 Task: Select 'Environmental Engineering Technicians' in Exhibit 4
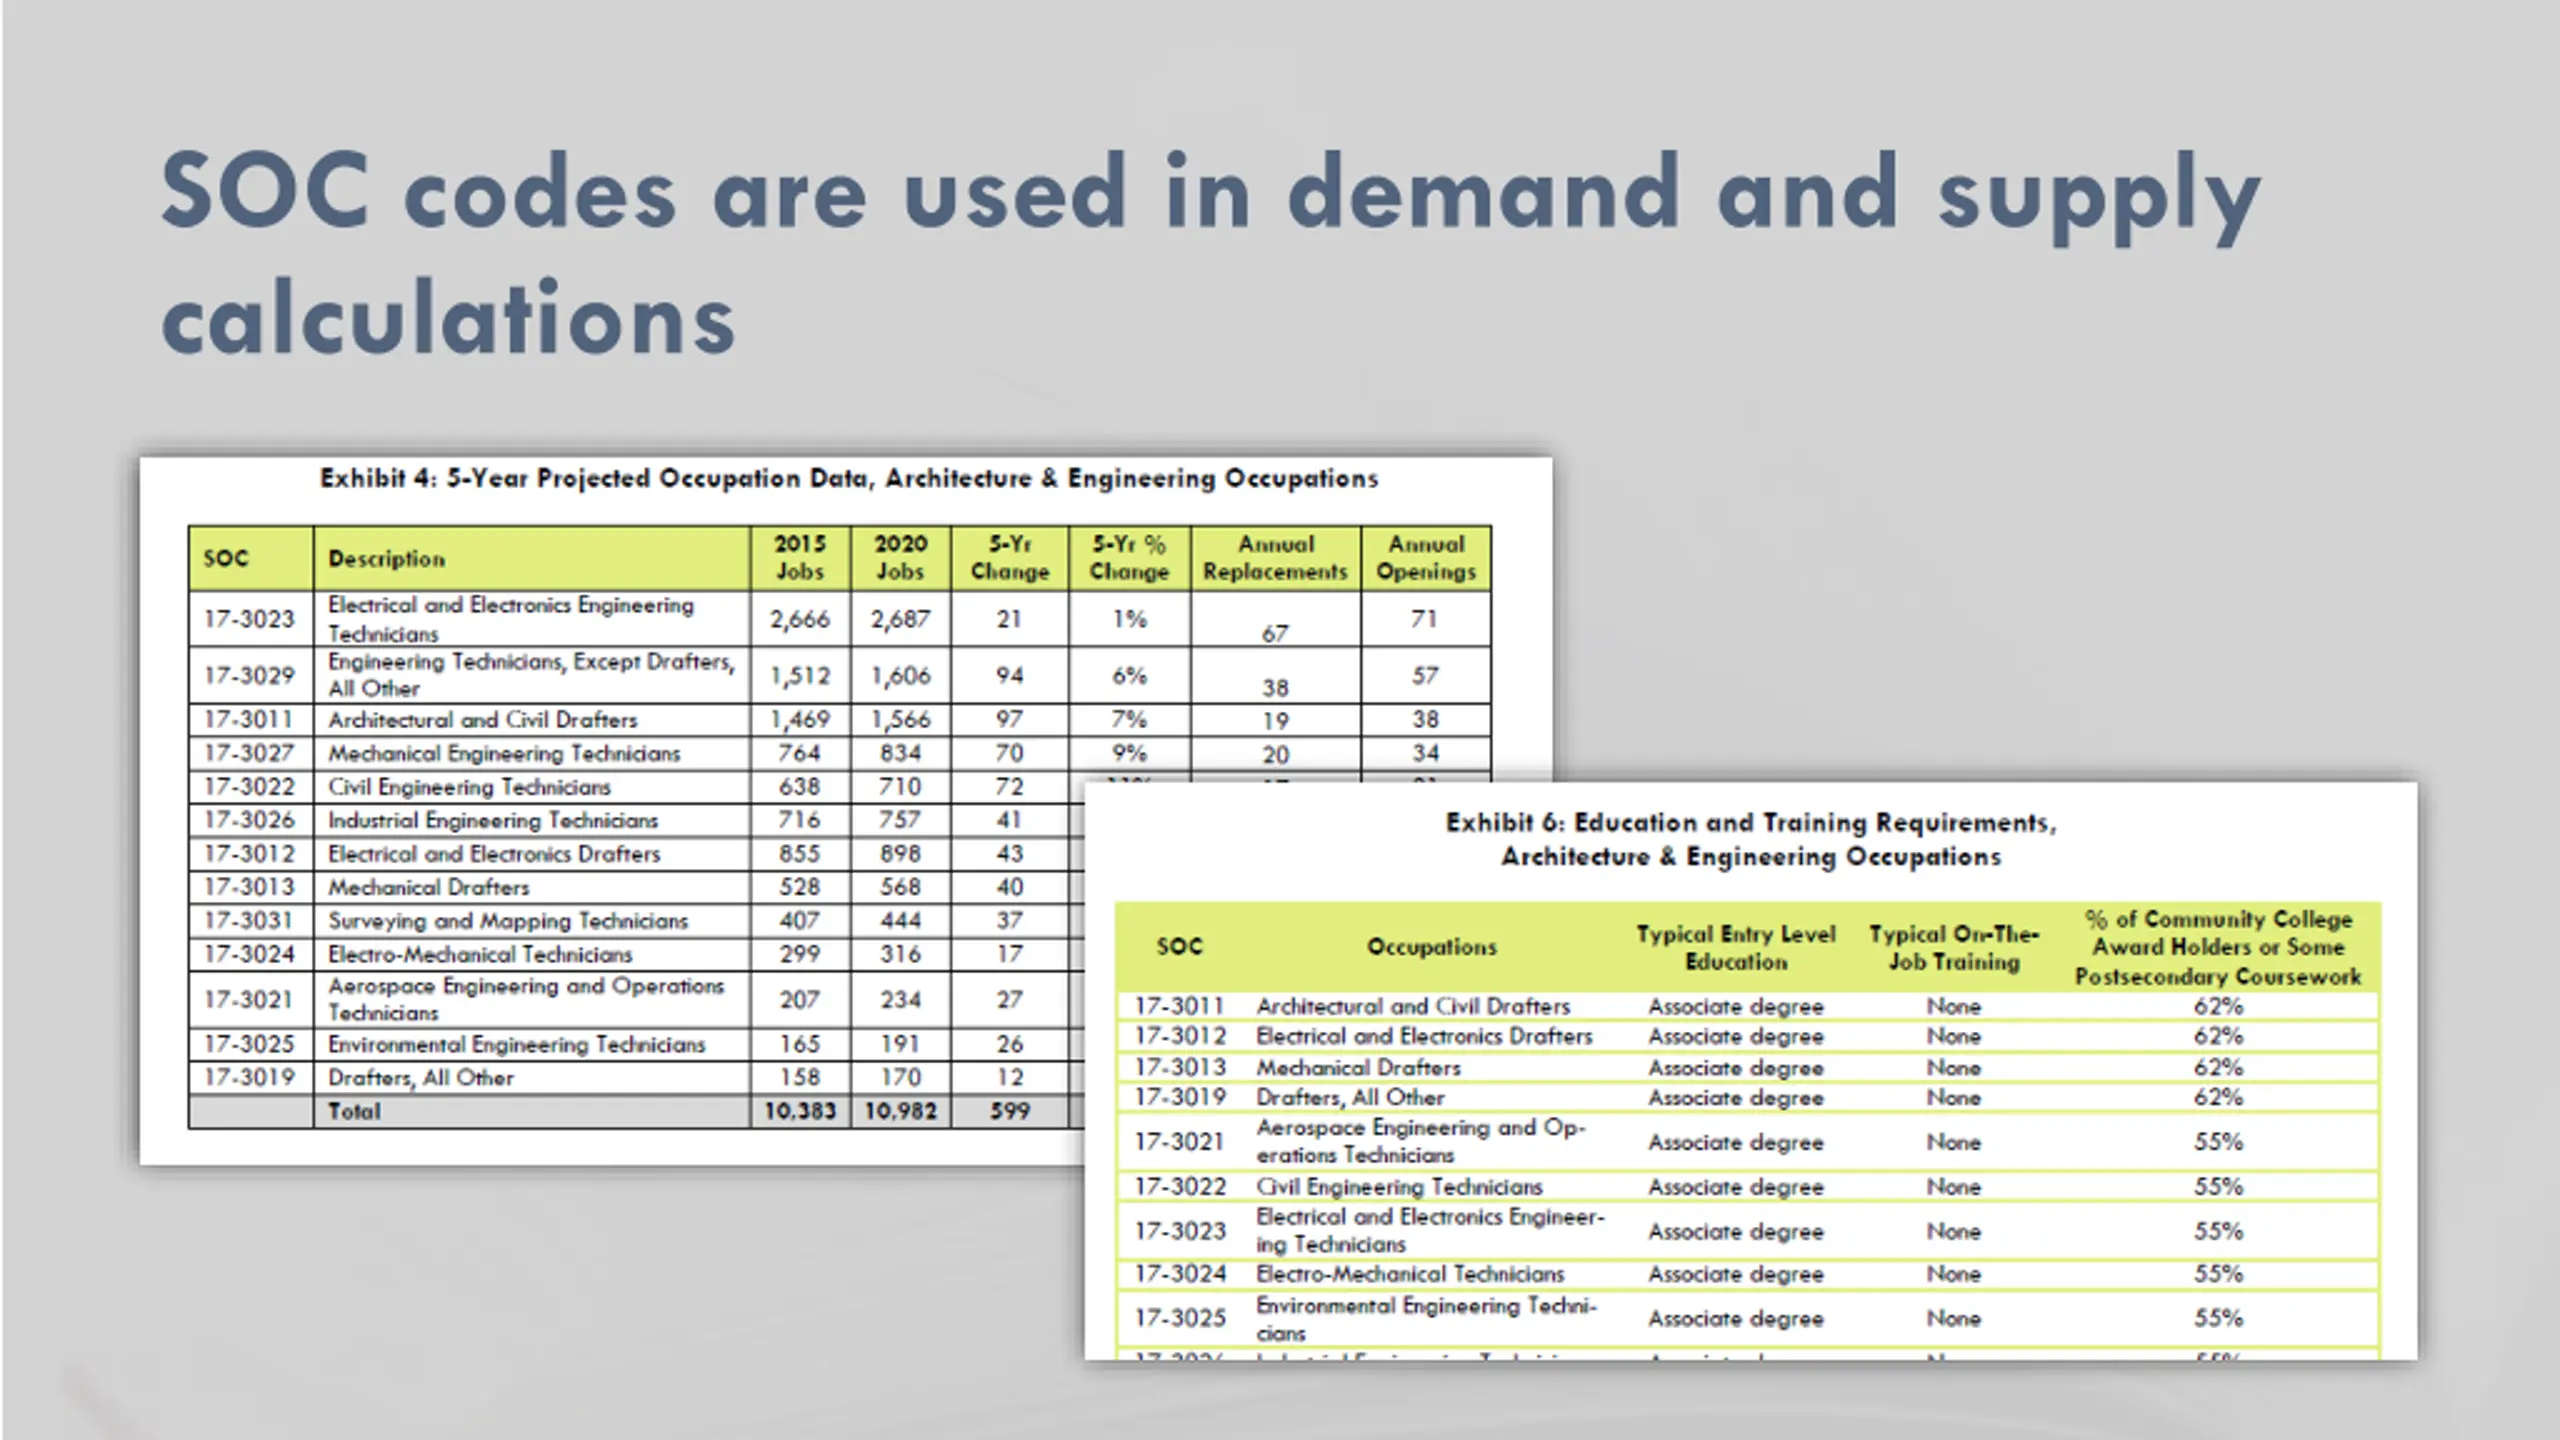tap(516, 1045)
